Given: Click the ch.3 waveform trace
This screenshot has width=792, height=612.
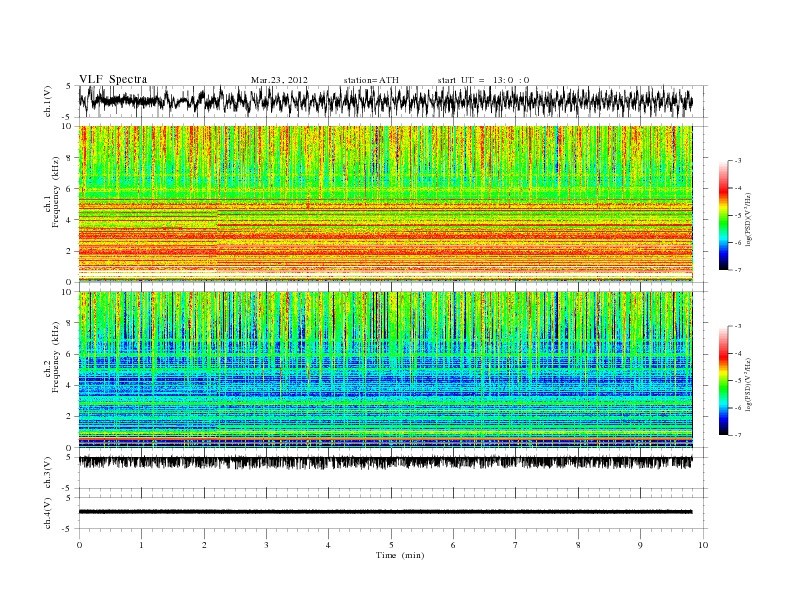Looking at the screenshot, I should coord(386,462).
